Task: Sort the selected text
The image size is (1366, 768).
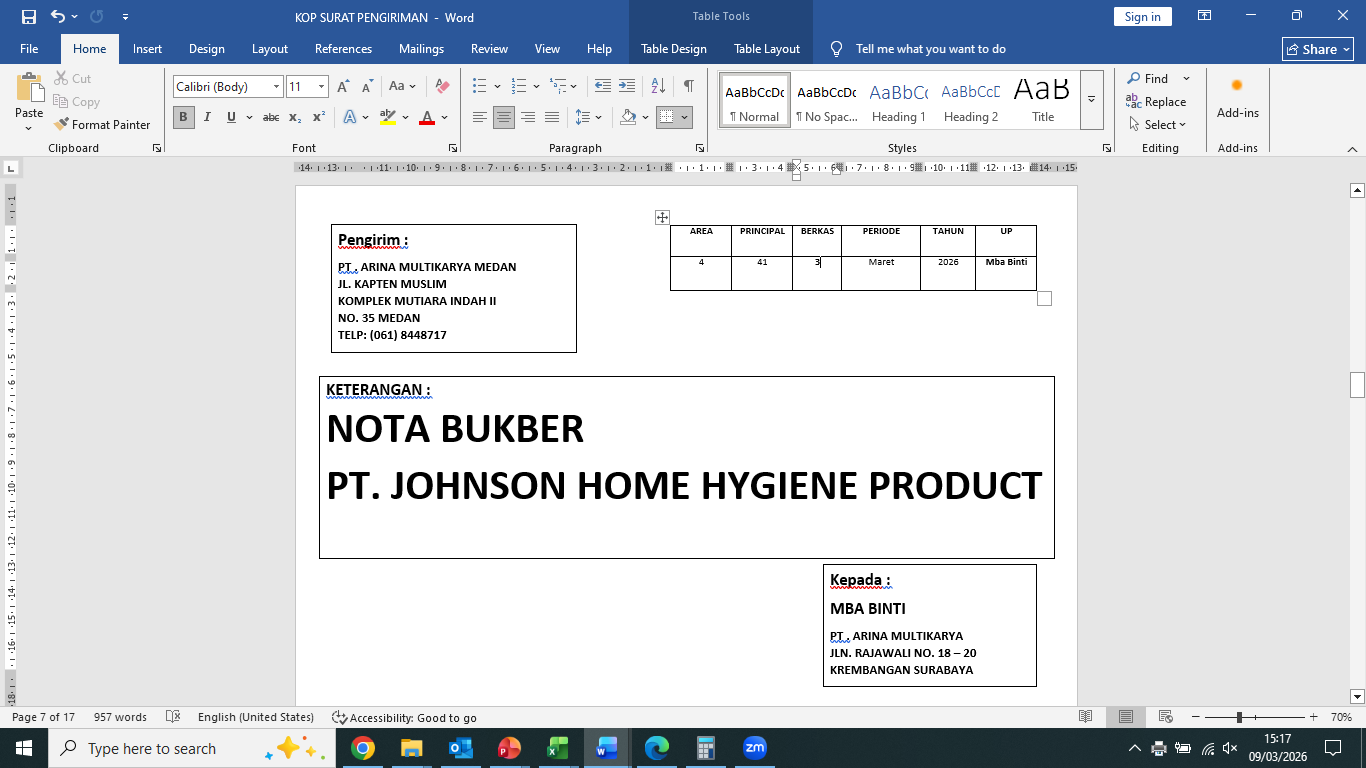Action: coord(659,87)
